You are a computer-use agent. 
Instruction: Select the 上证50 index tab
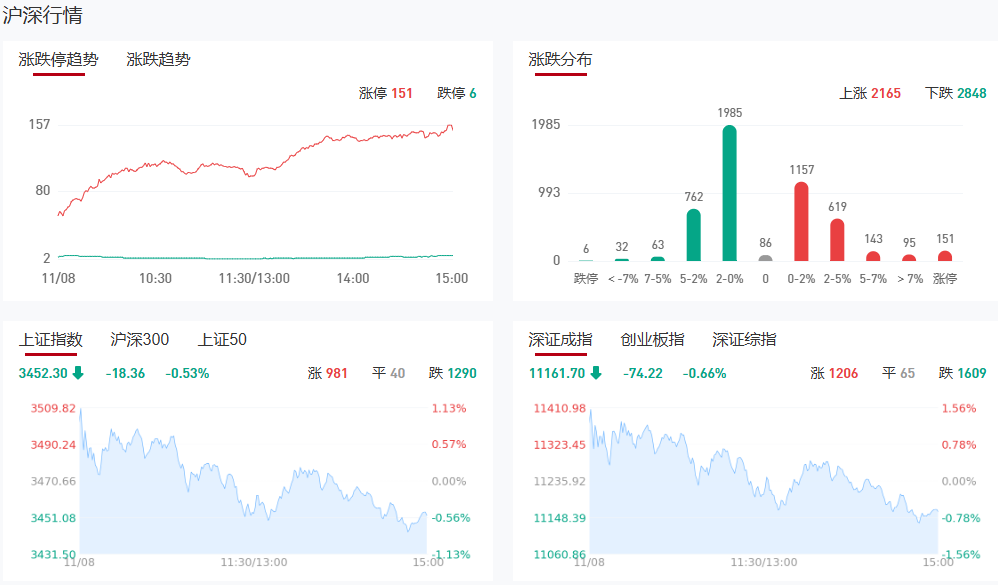tap(222, 340)
